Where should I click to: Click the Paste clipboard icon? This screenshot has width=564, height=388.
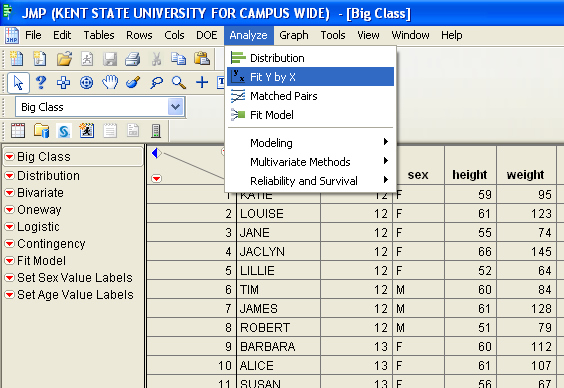202,59
